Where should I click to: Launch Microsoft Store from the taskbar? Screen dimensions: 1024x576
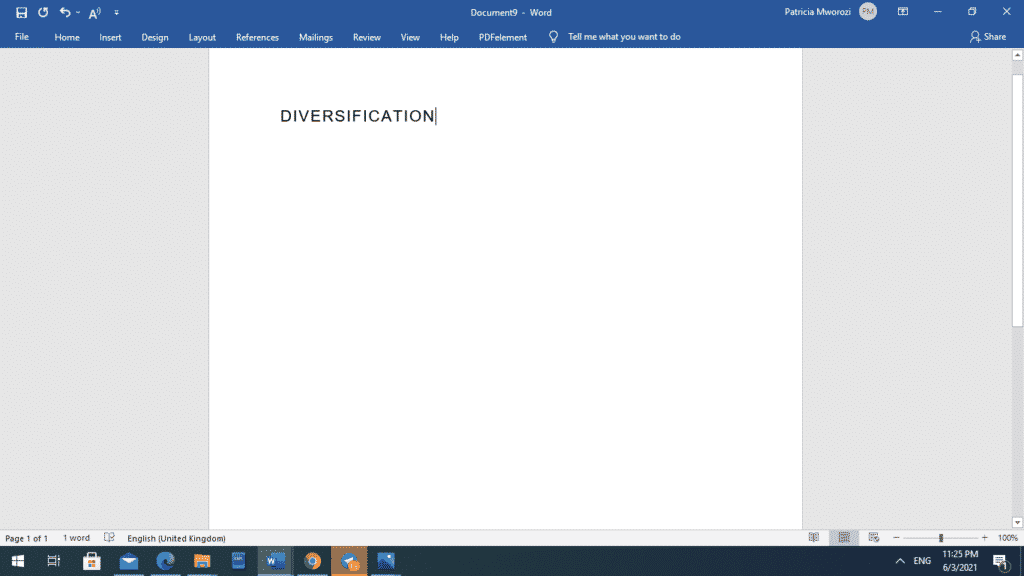click(x=91, y=561)
